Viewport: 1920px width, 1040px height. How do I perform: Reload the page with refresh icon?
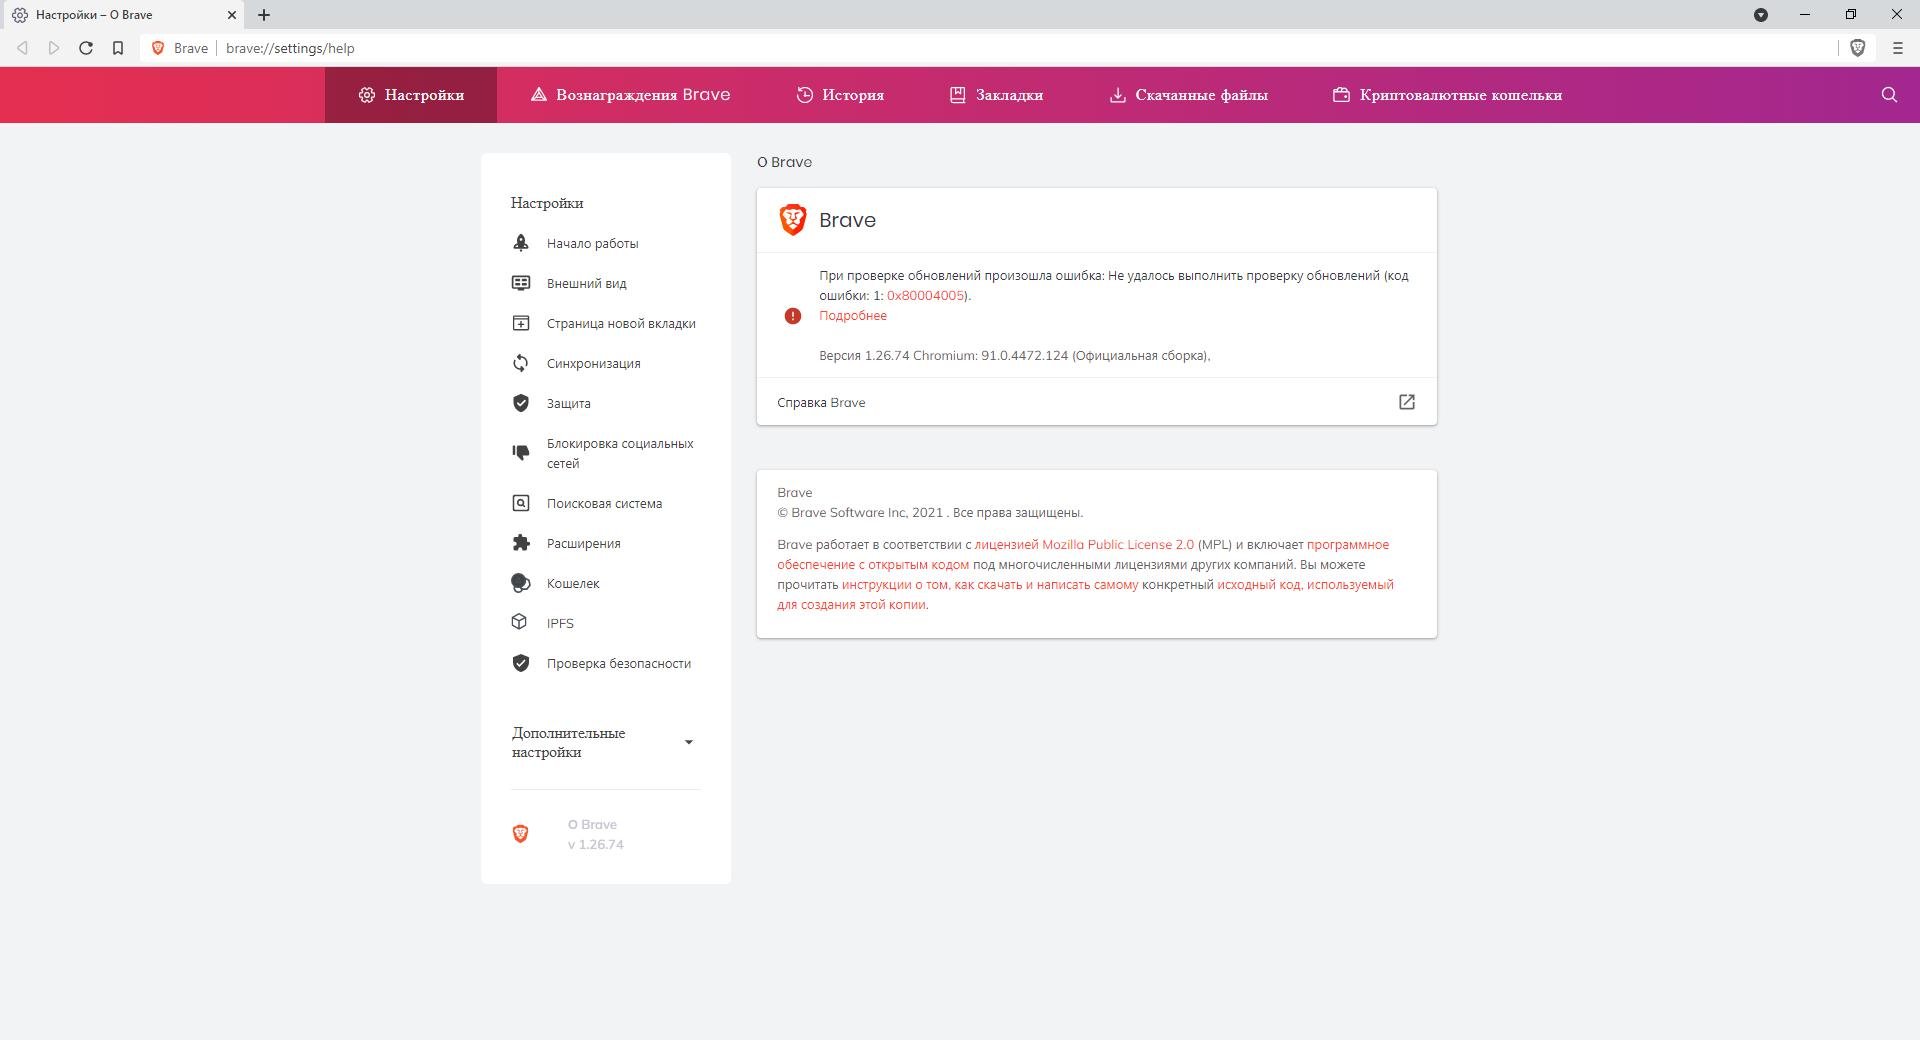(x=86, y=48)
